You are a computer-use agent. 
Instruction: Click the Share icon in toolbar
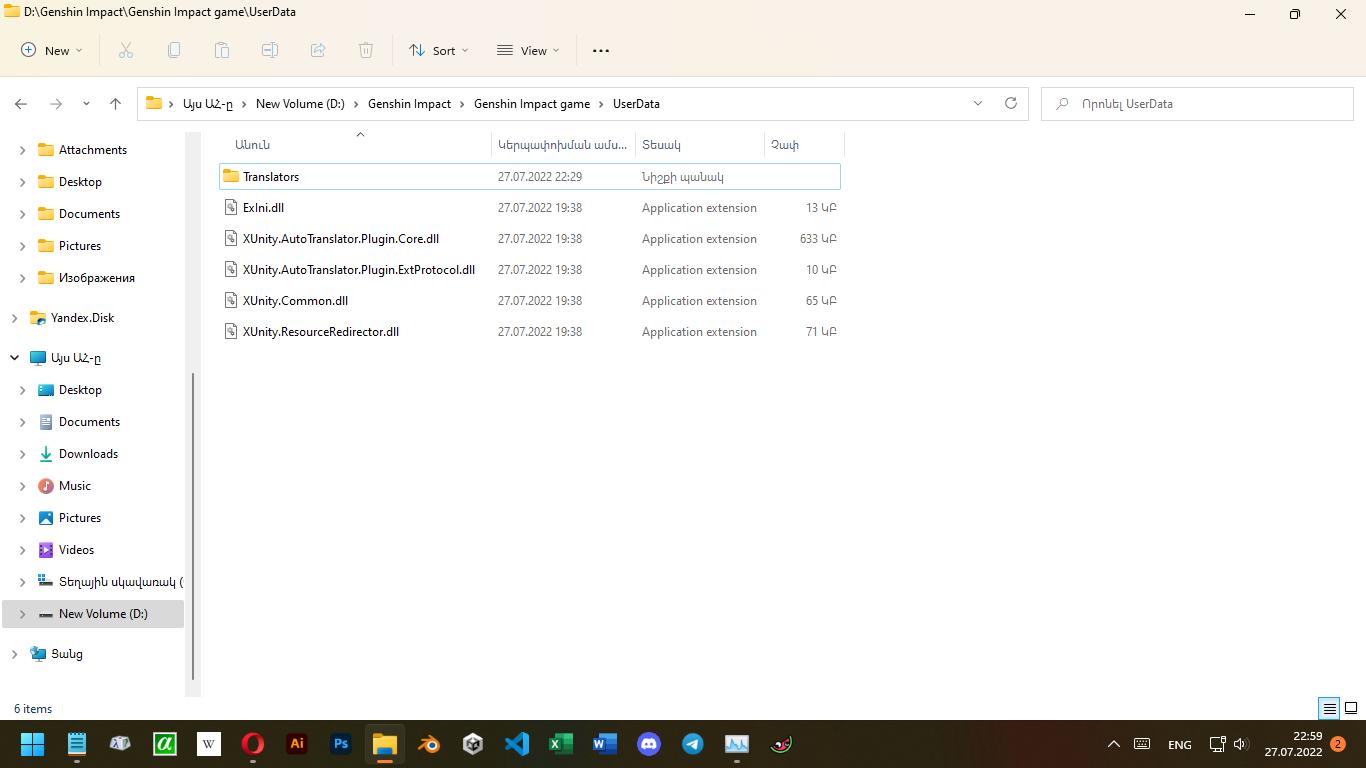pos(318,50)
